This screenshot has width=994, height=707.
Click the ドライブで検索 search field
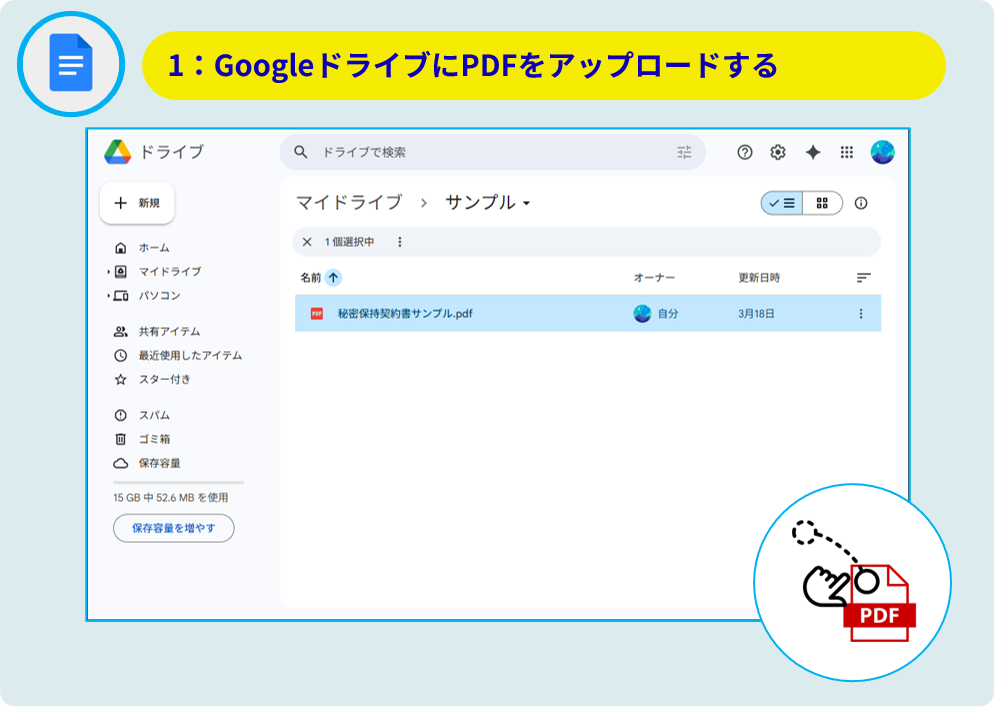click(x=490, y=152)
